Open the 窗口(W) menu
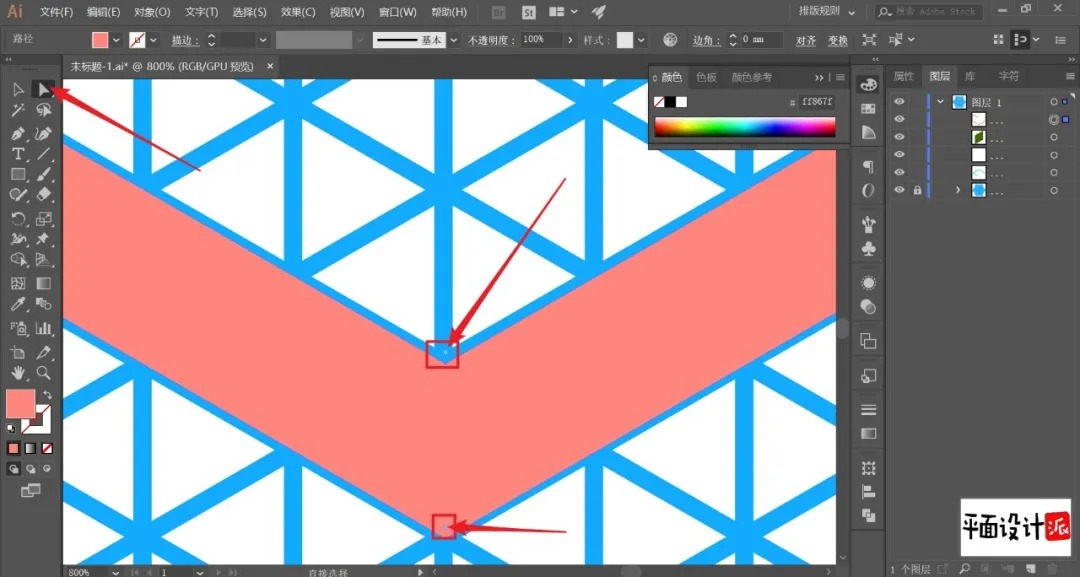The width and height of the screenshot is (1080, 577). [x=398, y=12]
